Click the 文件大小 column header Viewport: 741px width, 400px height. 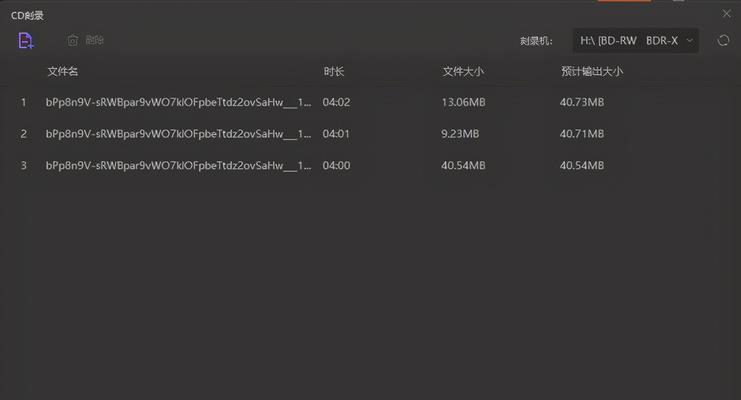point(463,71)
